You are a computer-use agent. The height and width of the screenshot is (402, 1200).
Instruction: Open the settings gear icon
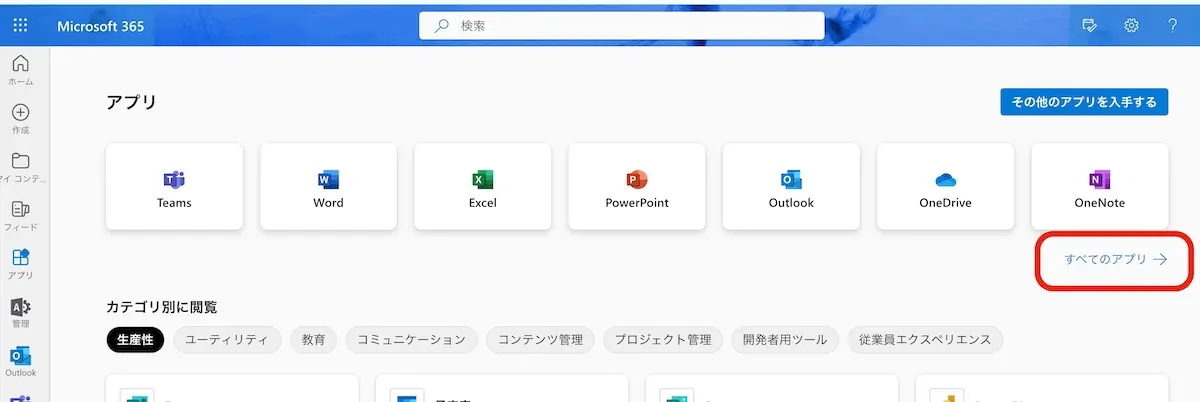pos(1132,25)
